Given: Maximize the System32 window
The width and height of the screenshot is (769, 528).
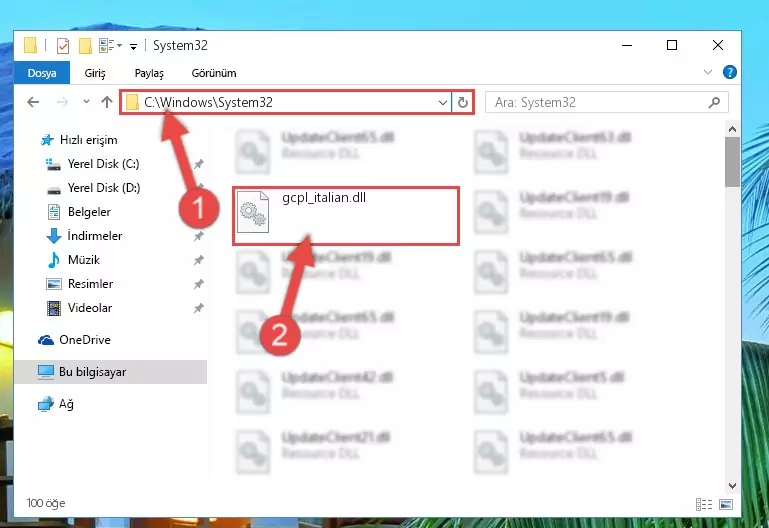Looking at the screenshot, I should (672, 45).
